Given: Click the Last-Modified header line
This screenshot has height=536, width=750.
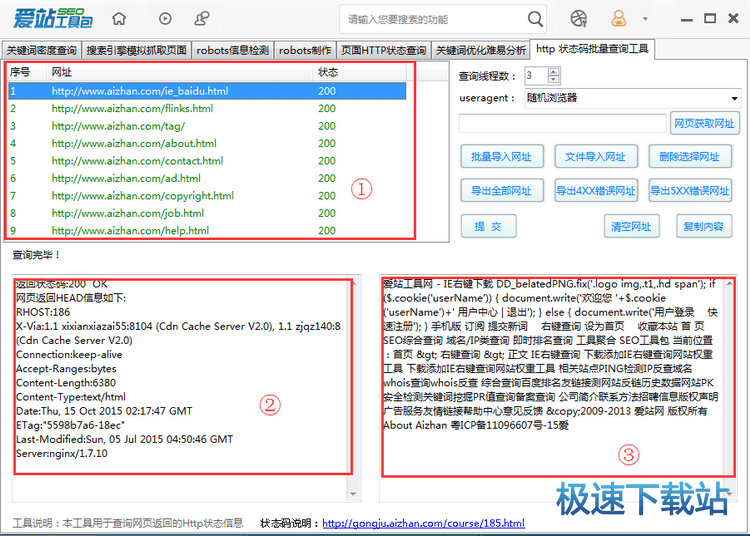Looking at the screenshot, I should [124, 439].
